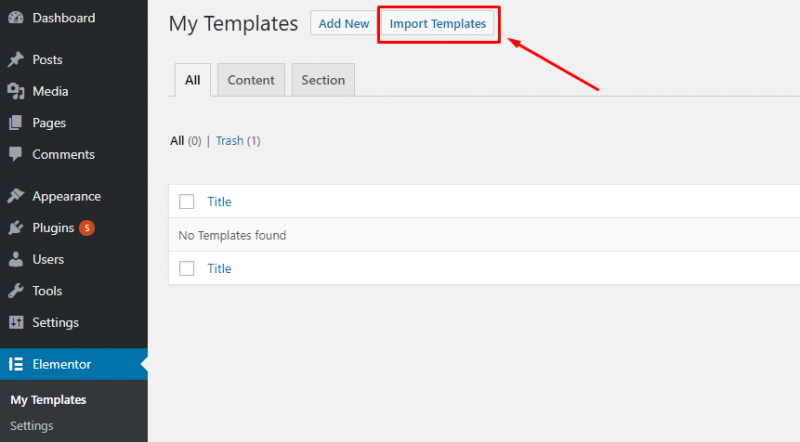
Task: Sort templates by the header Title link
Action: (219, 202)
